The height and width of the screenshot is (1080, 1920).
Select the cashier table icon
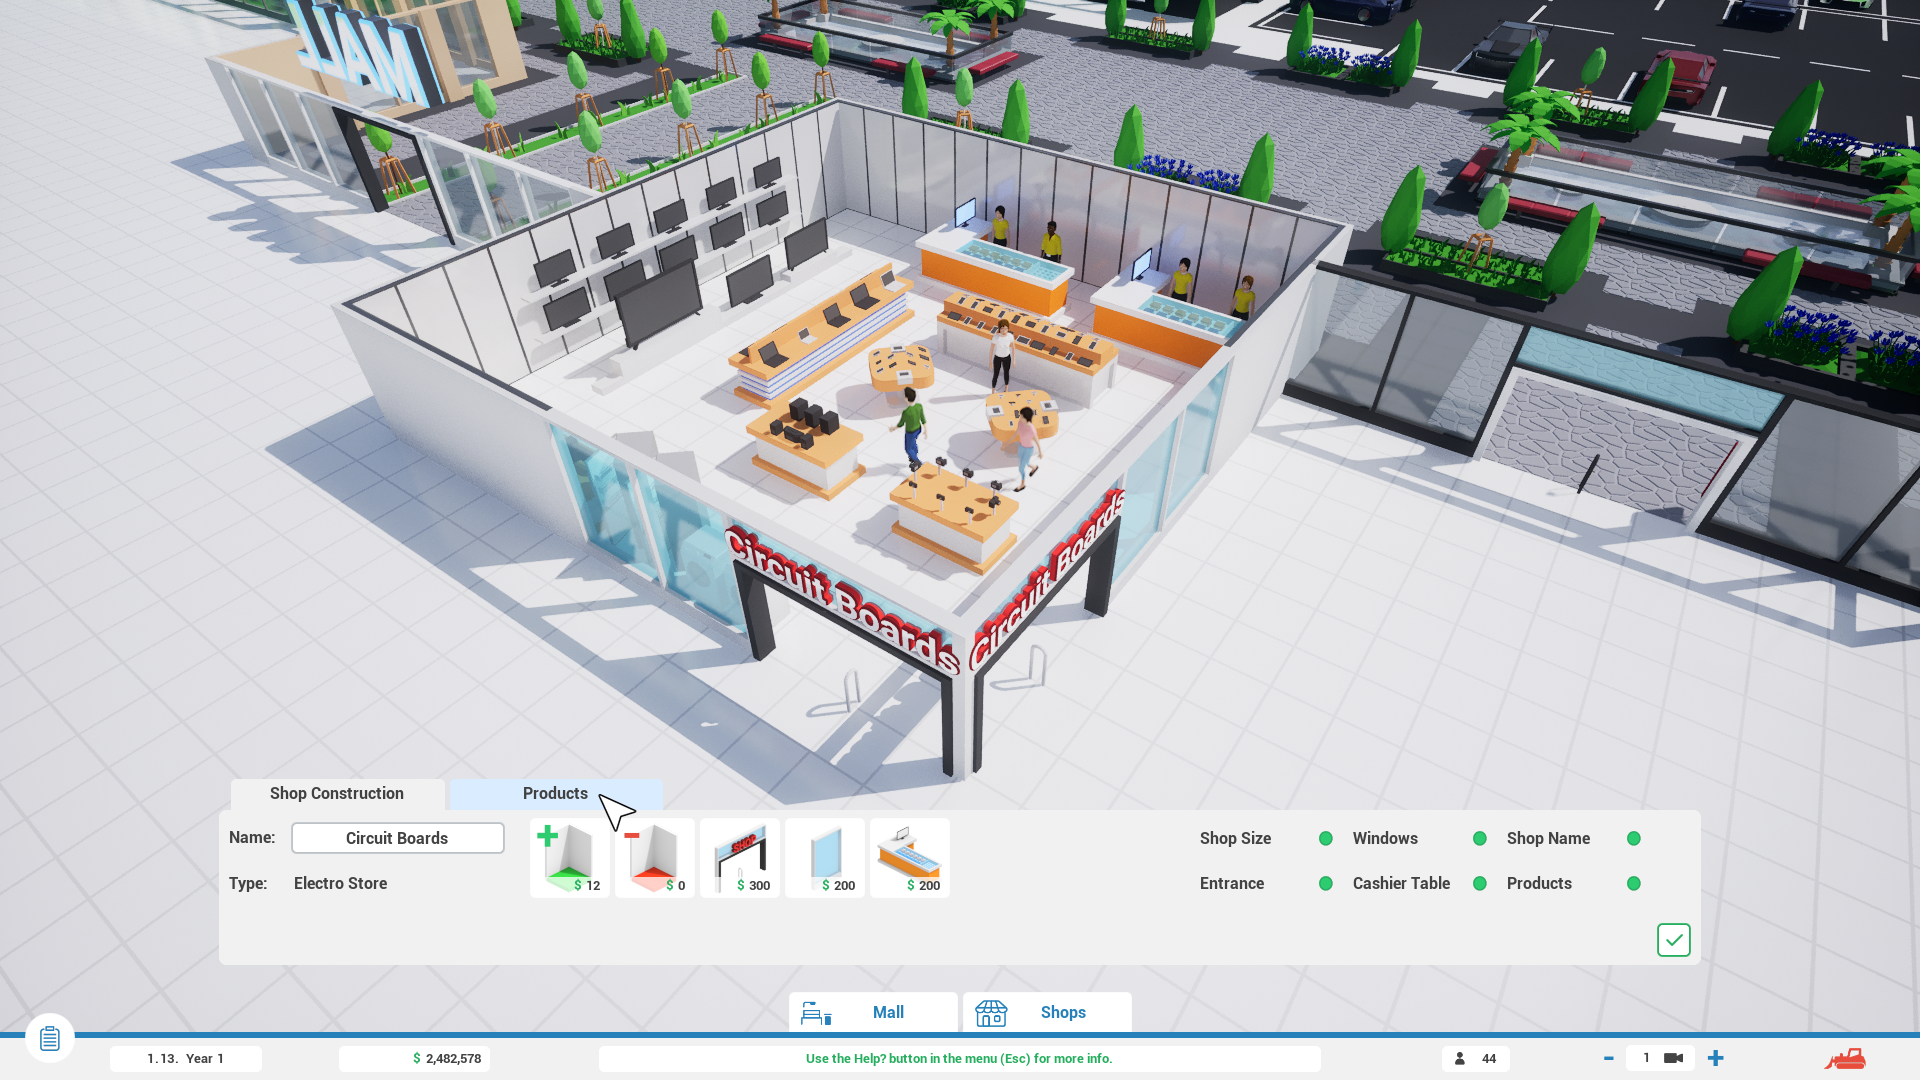pyautogui.click(x=909, y=857)
